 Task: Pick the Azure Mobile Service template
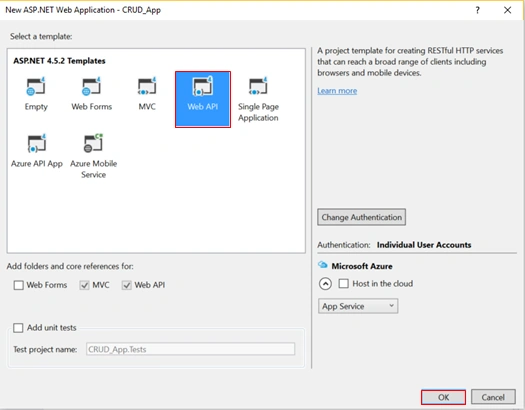93,156
